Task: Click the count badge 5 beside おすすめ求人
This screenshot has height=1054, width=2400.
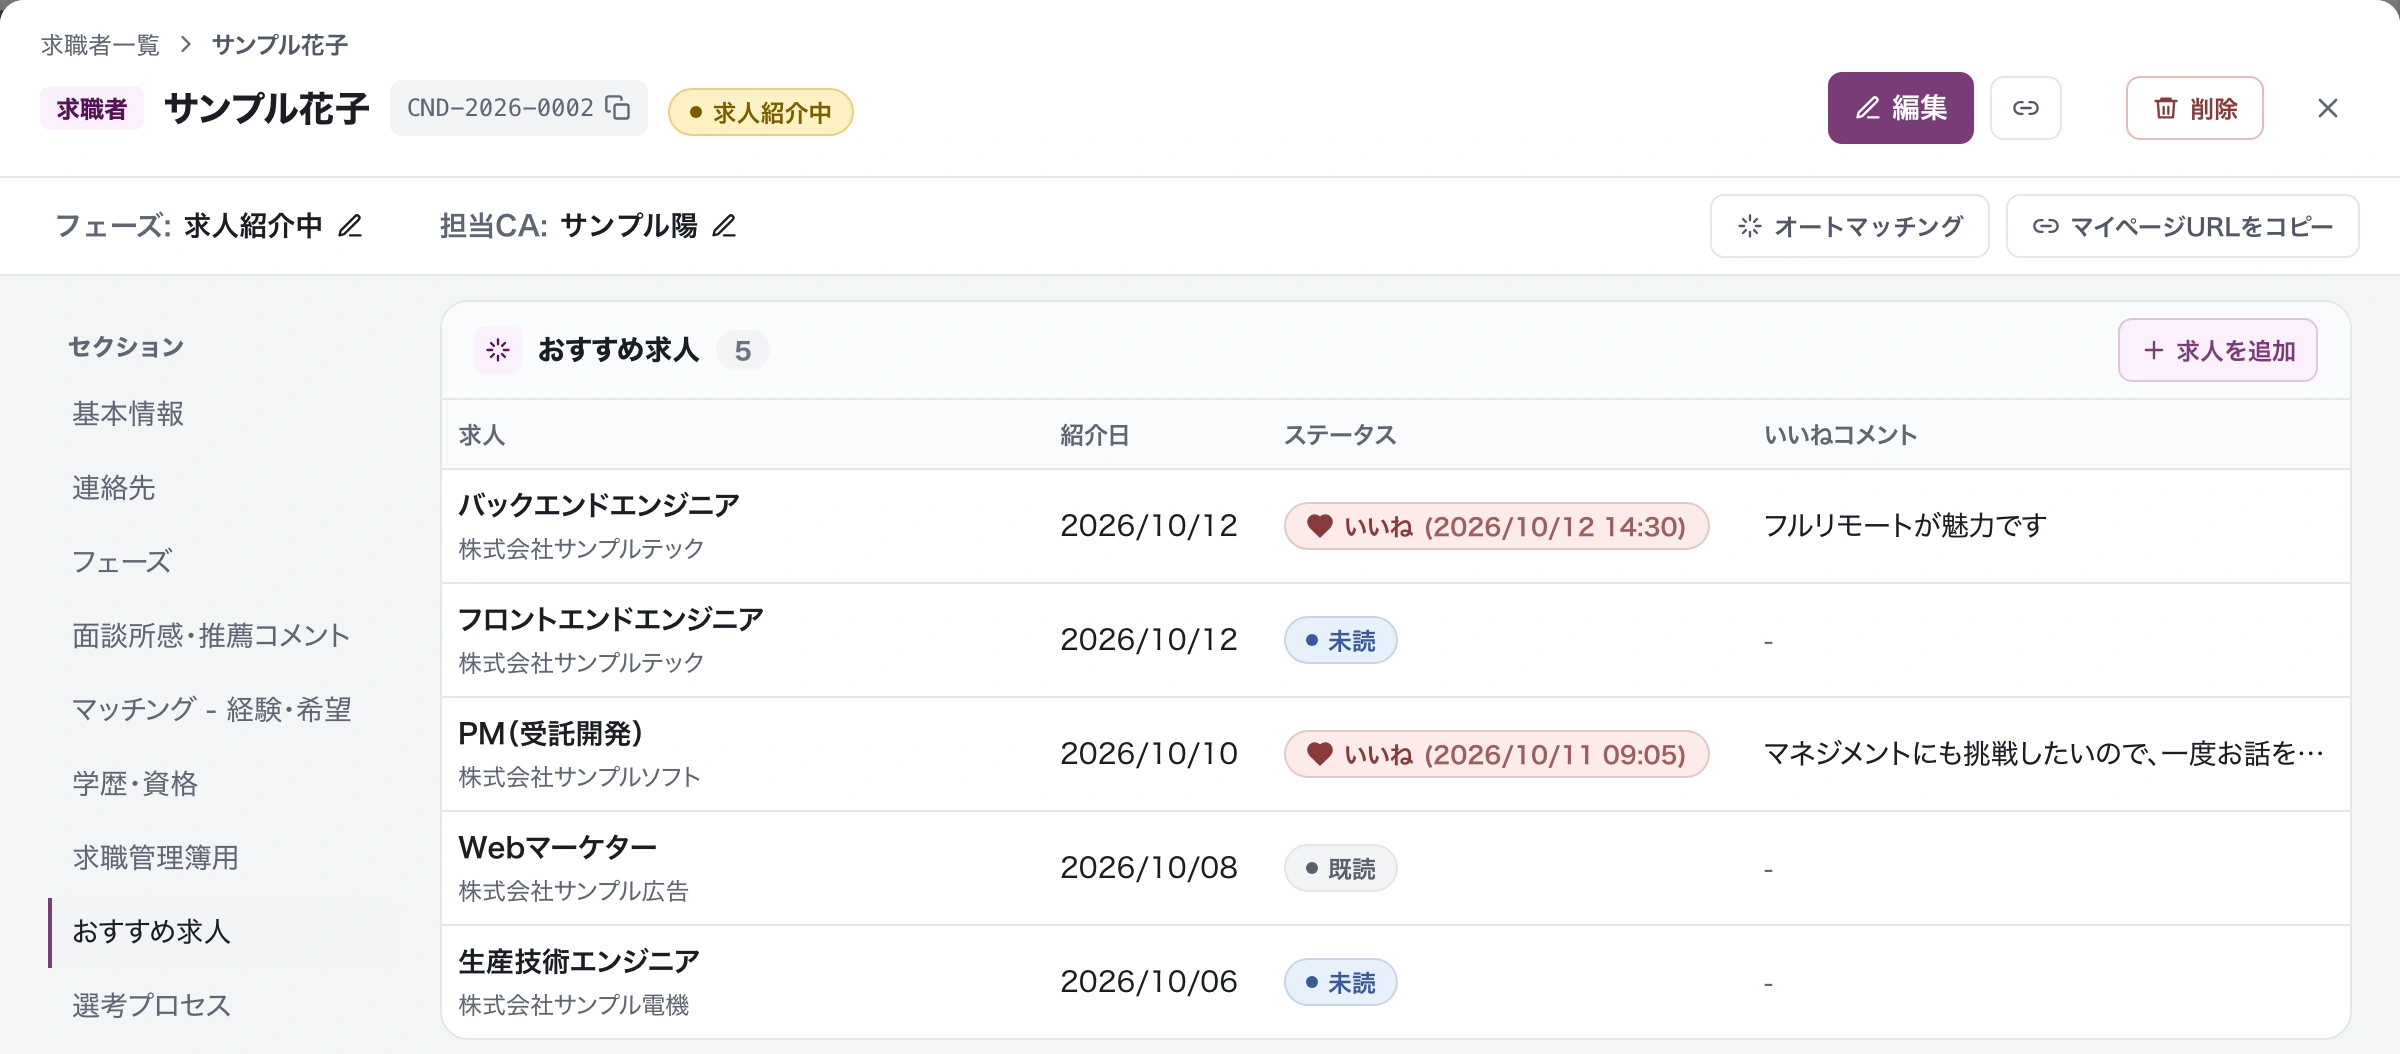Action: 743,350
